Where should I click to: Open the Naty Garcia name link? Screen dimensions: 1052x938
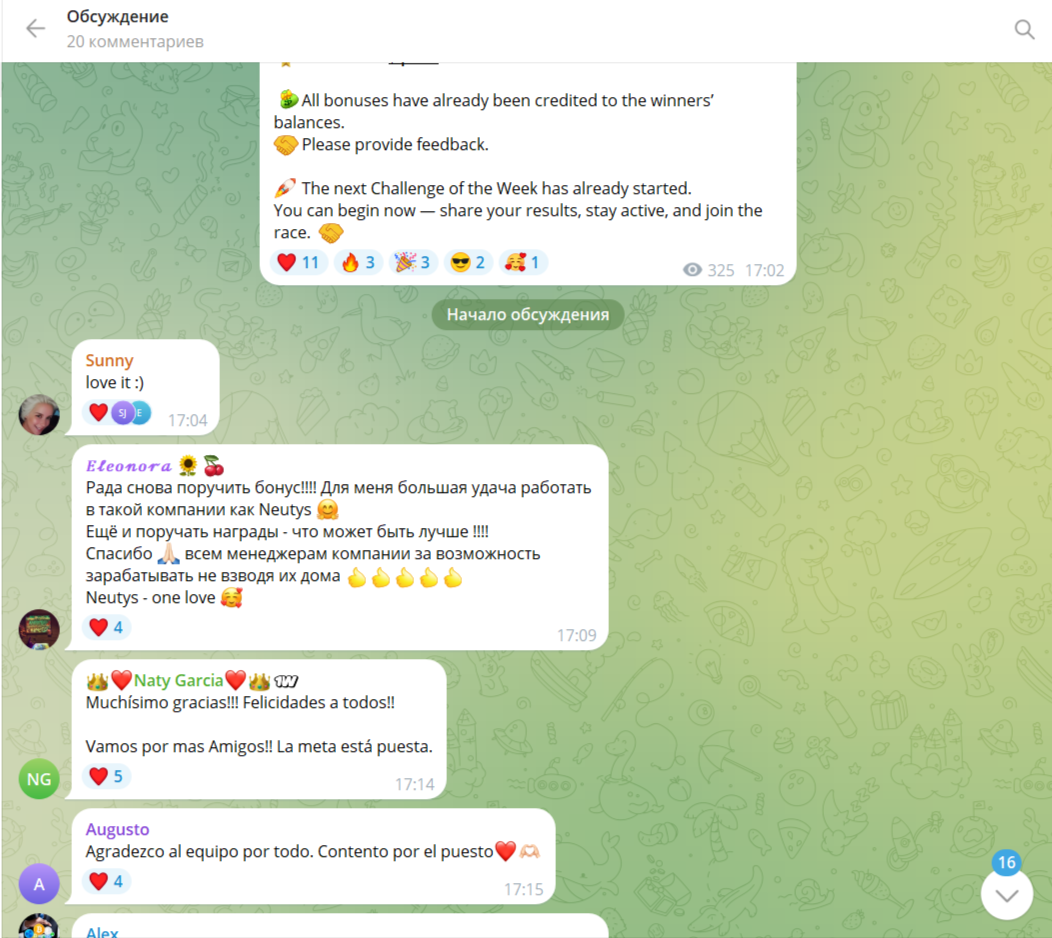click(178, 680)
